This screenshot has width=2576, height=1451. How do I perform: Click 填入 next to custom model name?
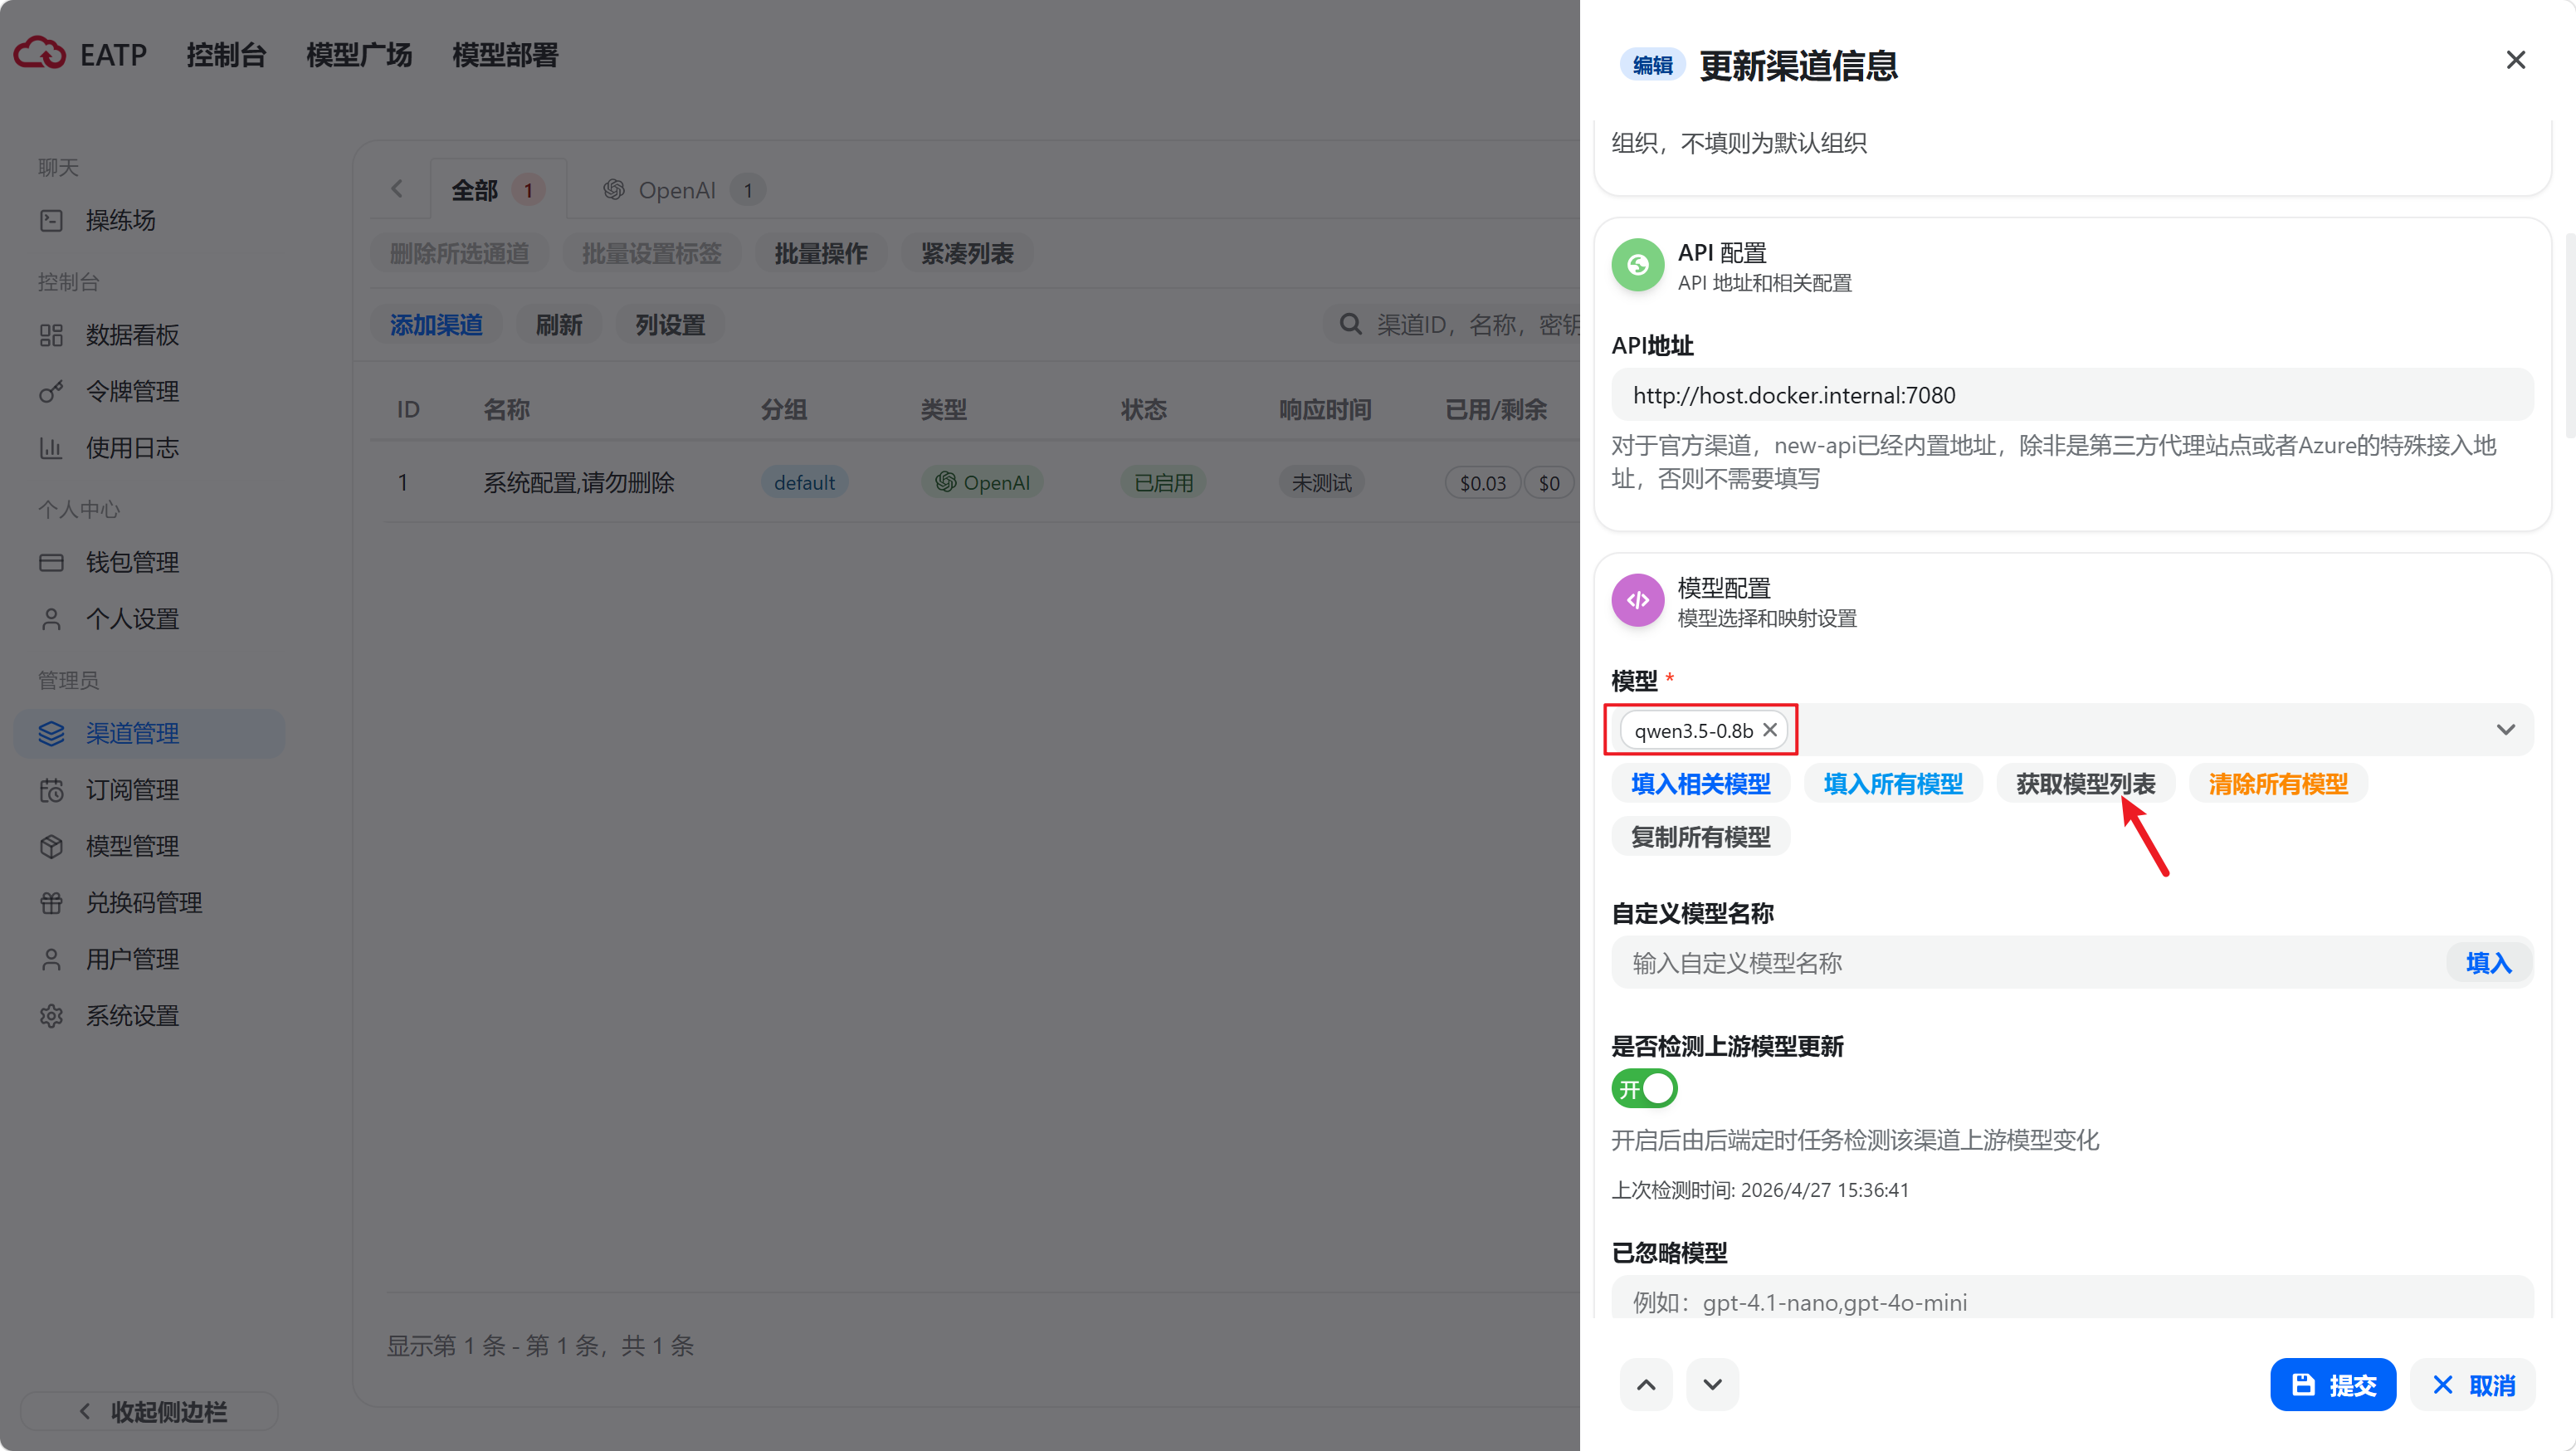pos(2488,963)
